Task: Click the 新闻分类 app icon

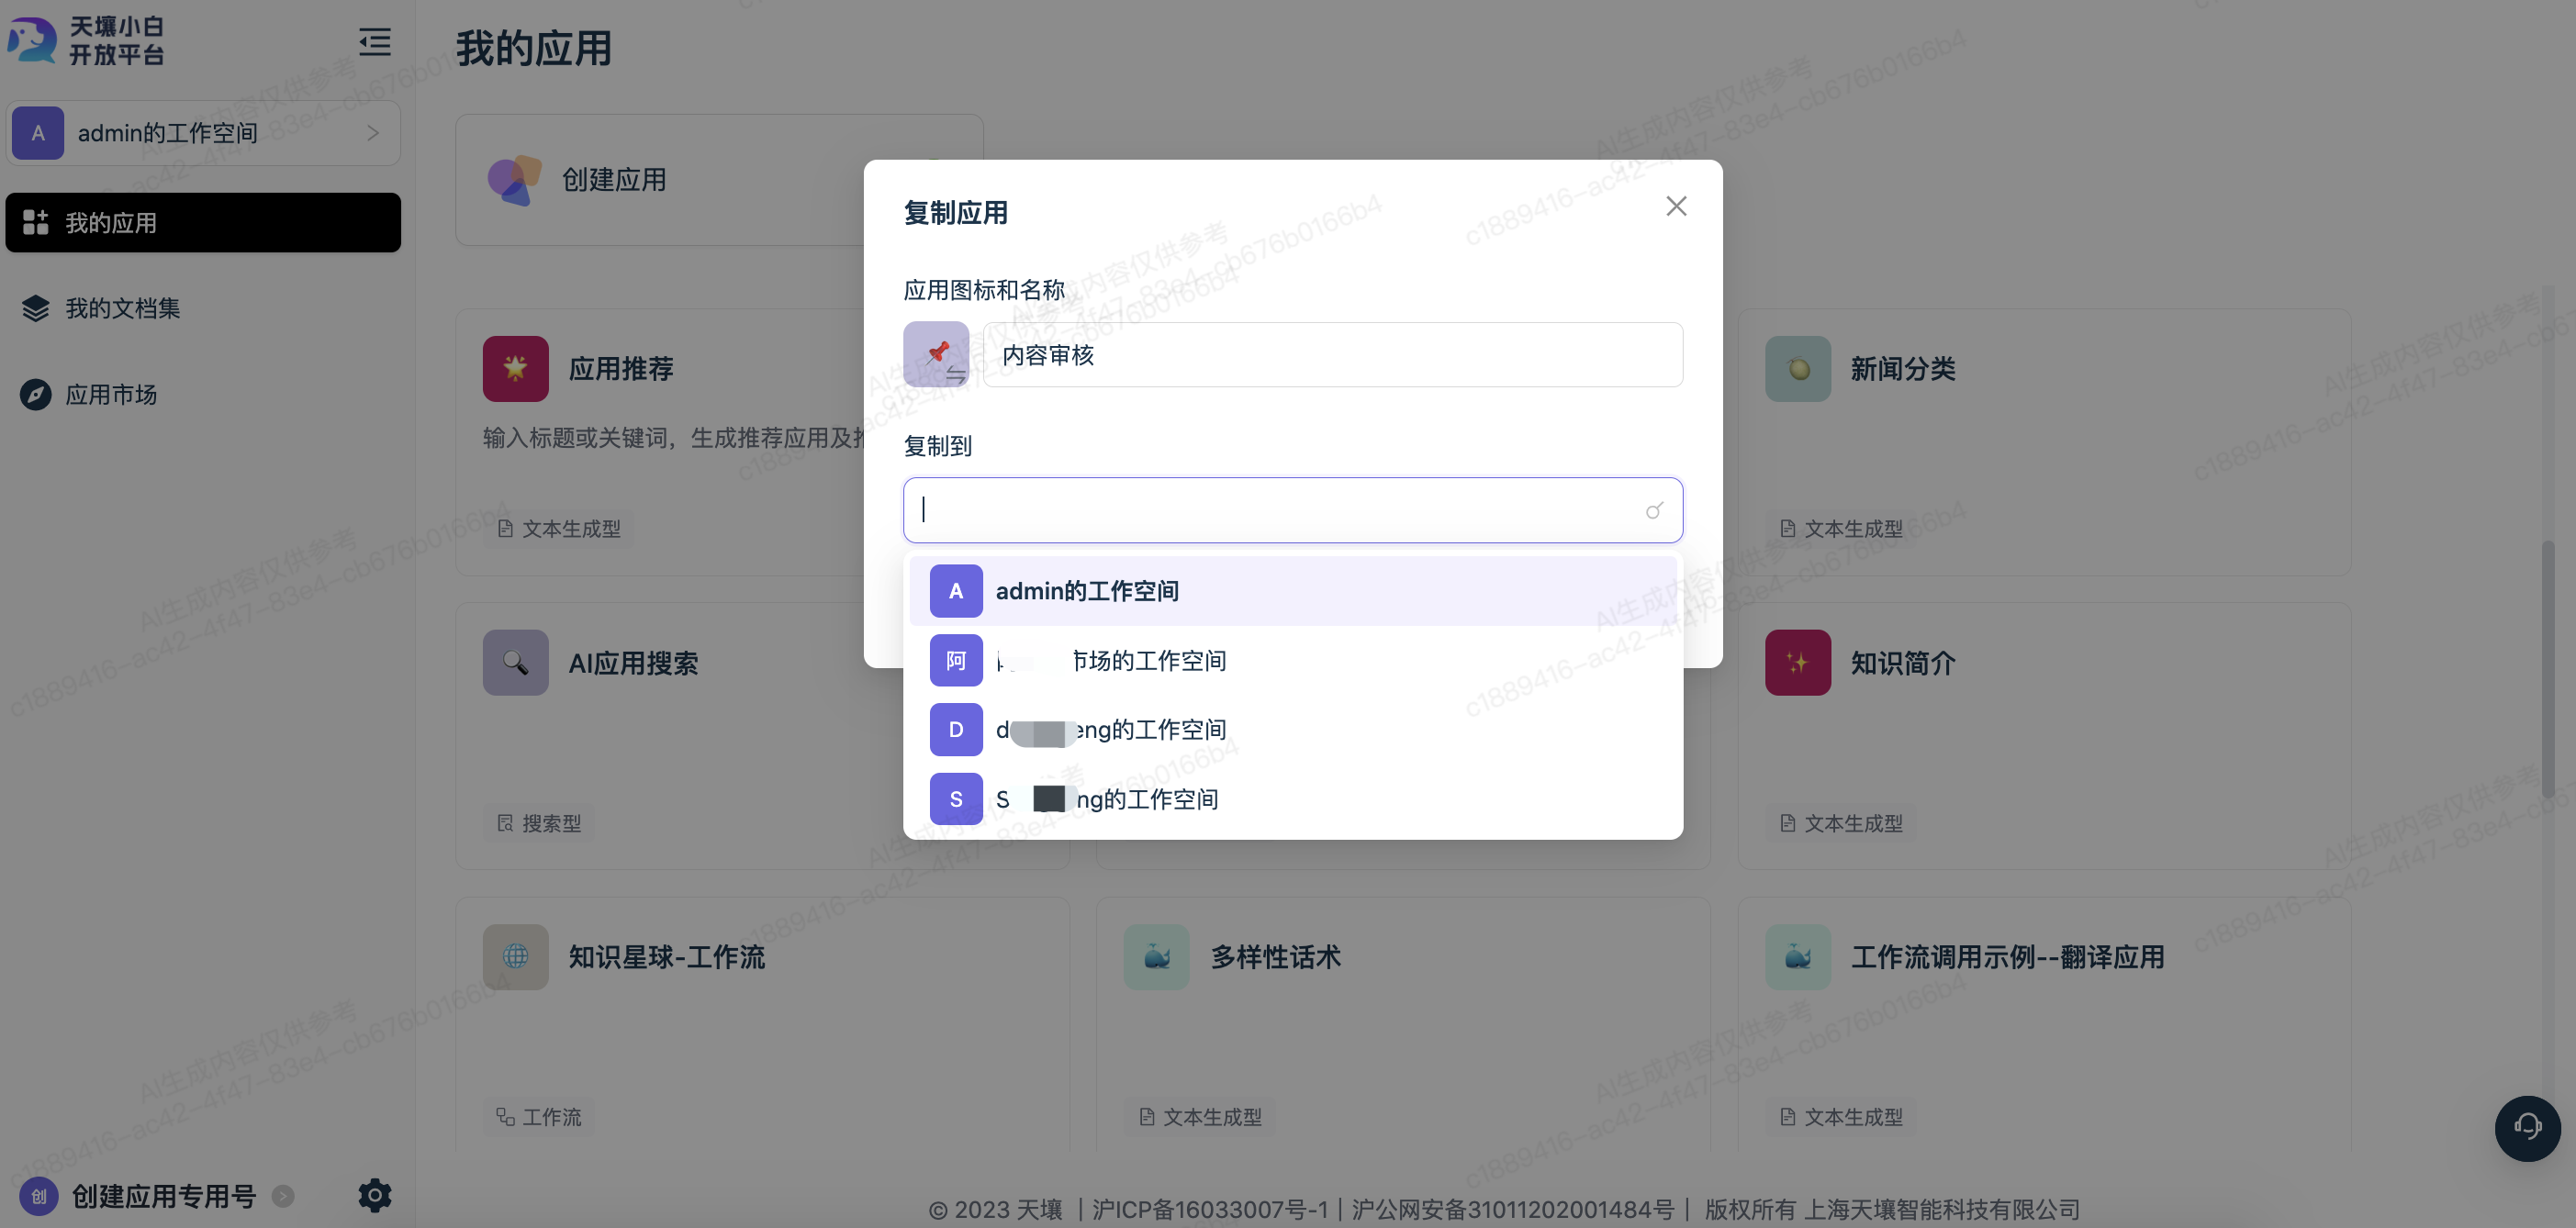Action: (1798, 368)
